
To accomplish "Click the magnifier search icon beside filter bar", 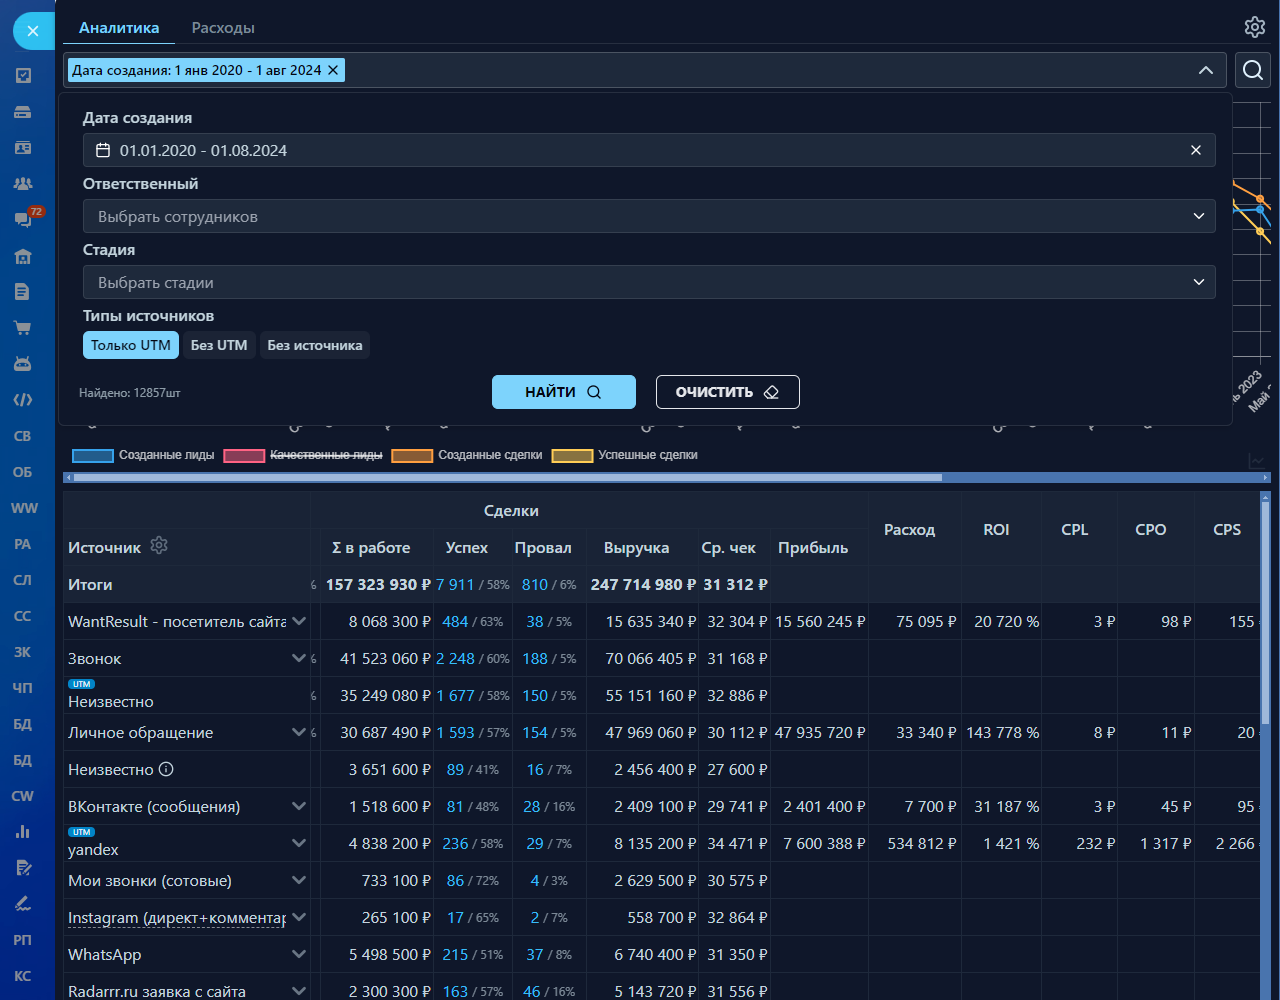I will [1252, 70].
